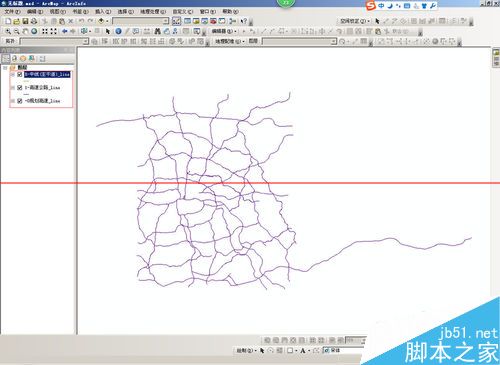
Task: Select the drawing rectangle shape tool
Action: [290, 350]
